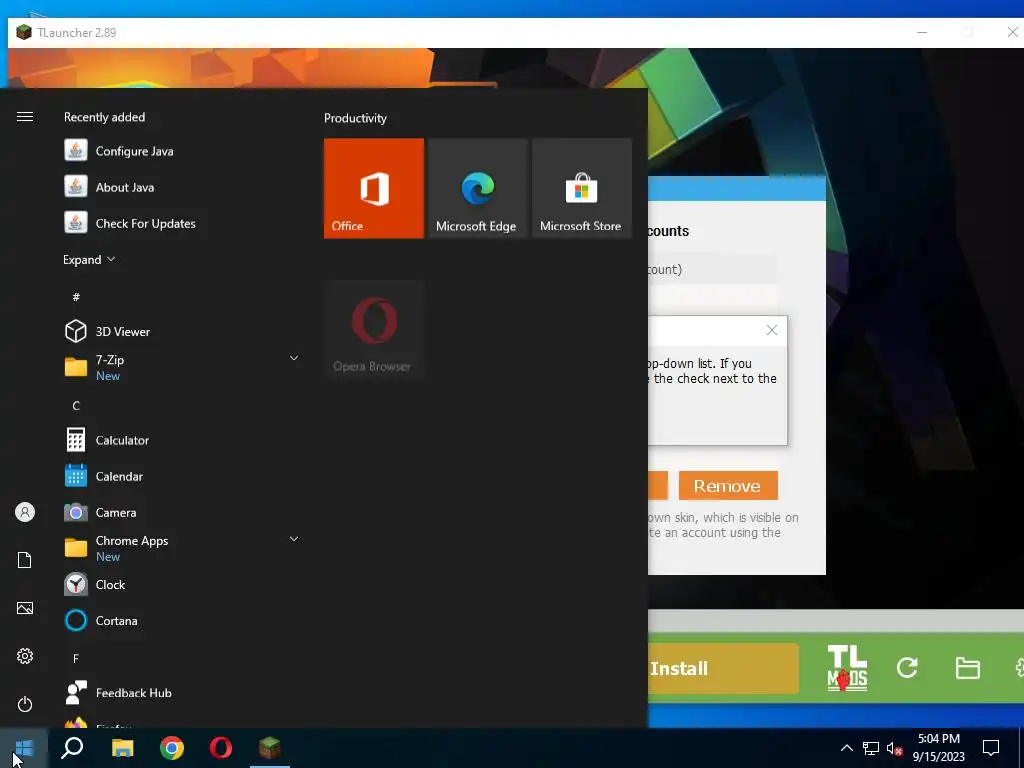Launch Google Chrome from the taskbar
This screenshot has height=768, width=1024.
(x=172, y=748)
